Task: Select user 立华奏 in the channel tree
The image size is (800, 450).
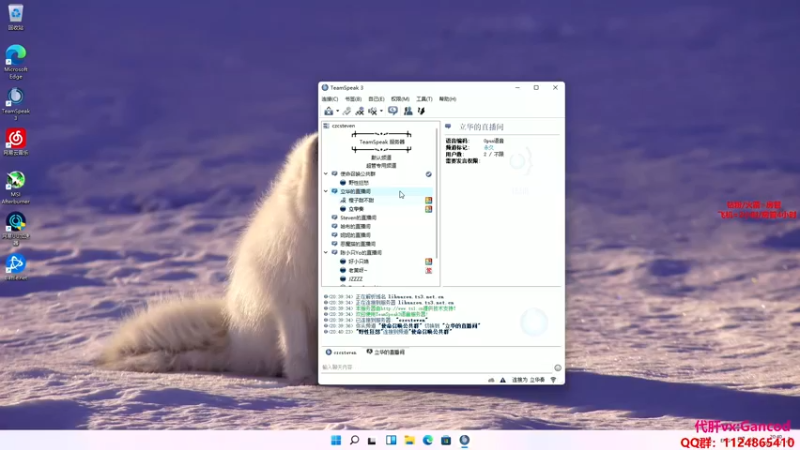Action: point(356,209)
